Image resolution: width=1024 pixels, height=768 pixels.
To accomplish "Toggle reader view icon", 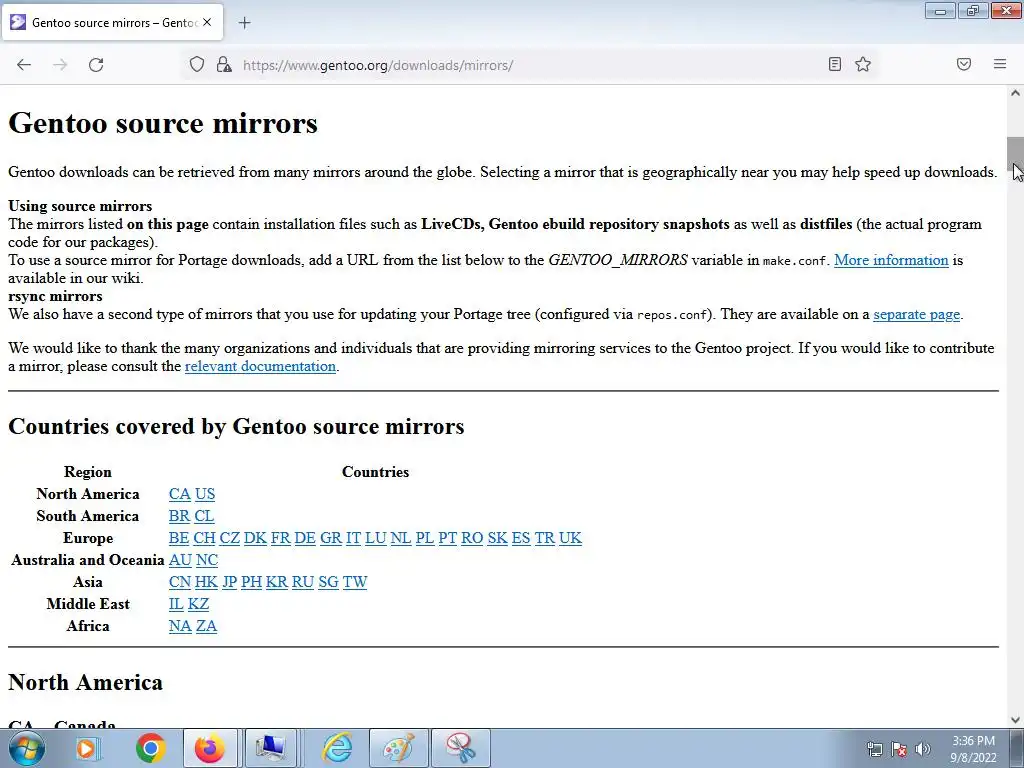I will [x=835, y=64].
